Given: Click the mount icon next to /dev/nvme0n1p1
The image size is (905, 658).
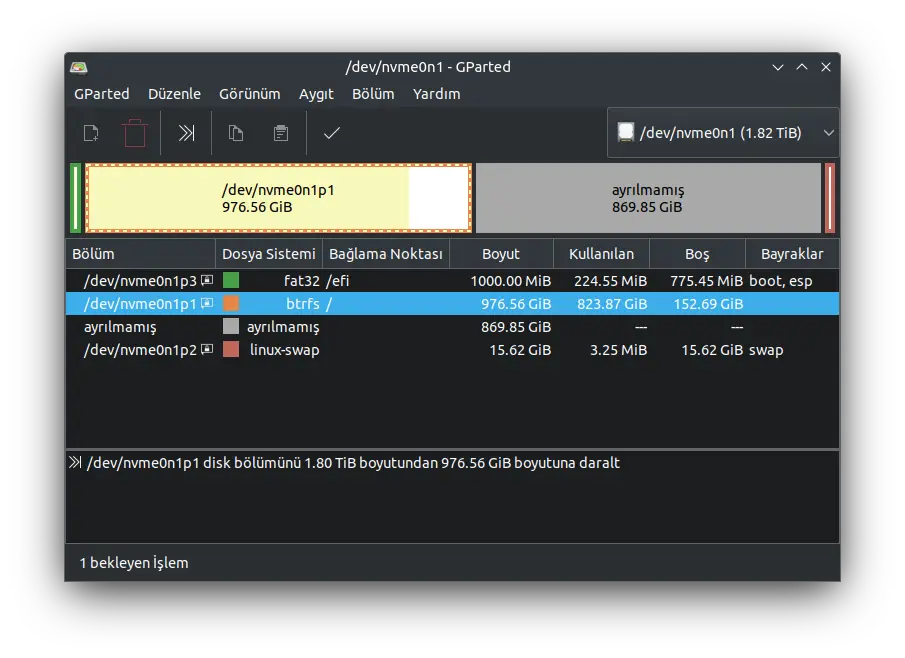Looking at the screenshot, I should pyautogui.click(x=207, y=304).
